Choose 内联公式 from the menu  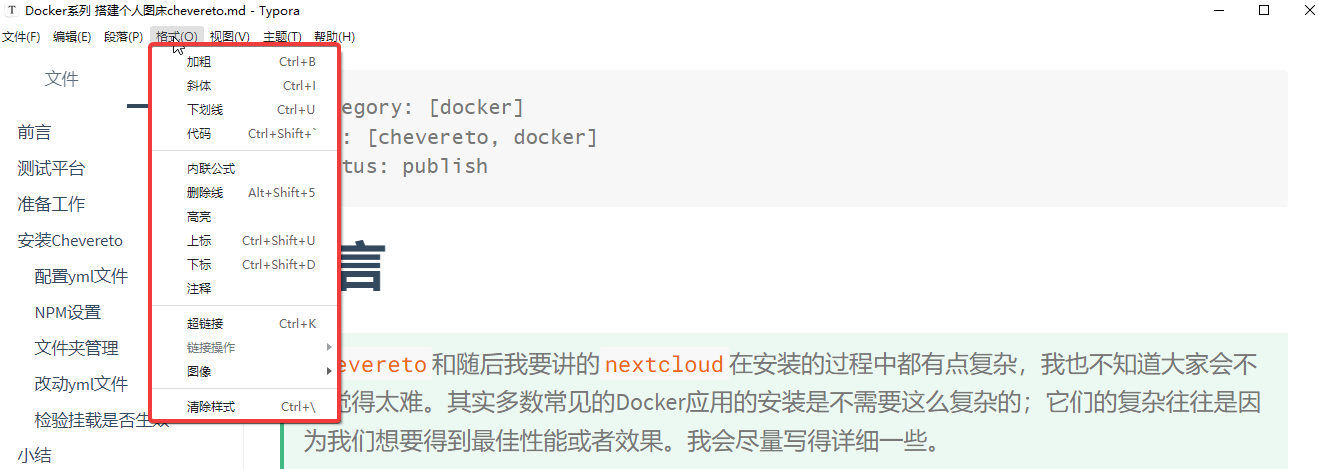pyautogui.click(x=211, y=169)
